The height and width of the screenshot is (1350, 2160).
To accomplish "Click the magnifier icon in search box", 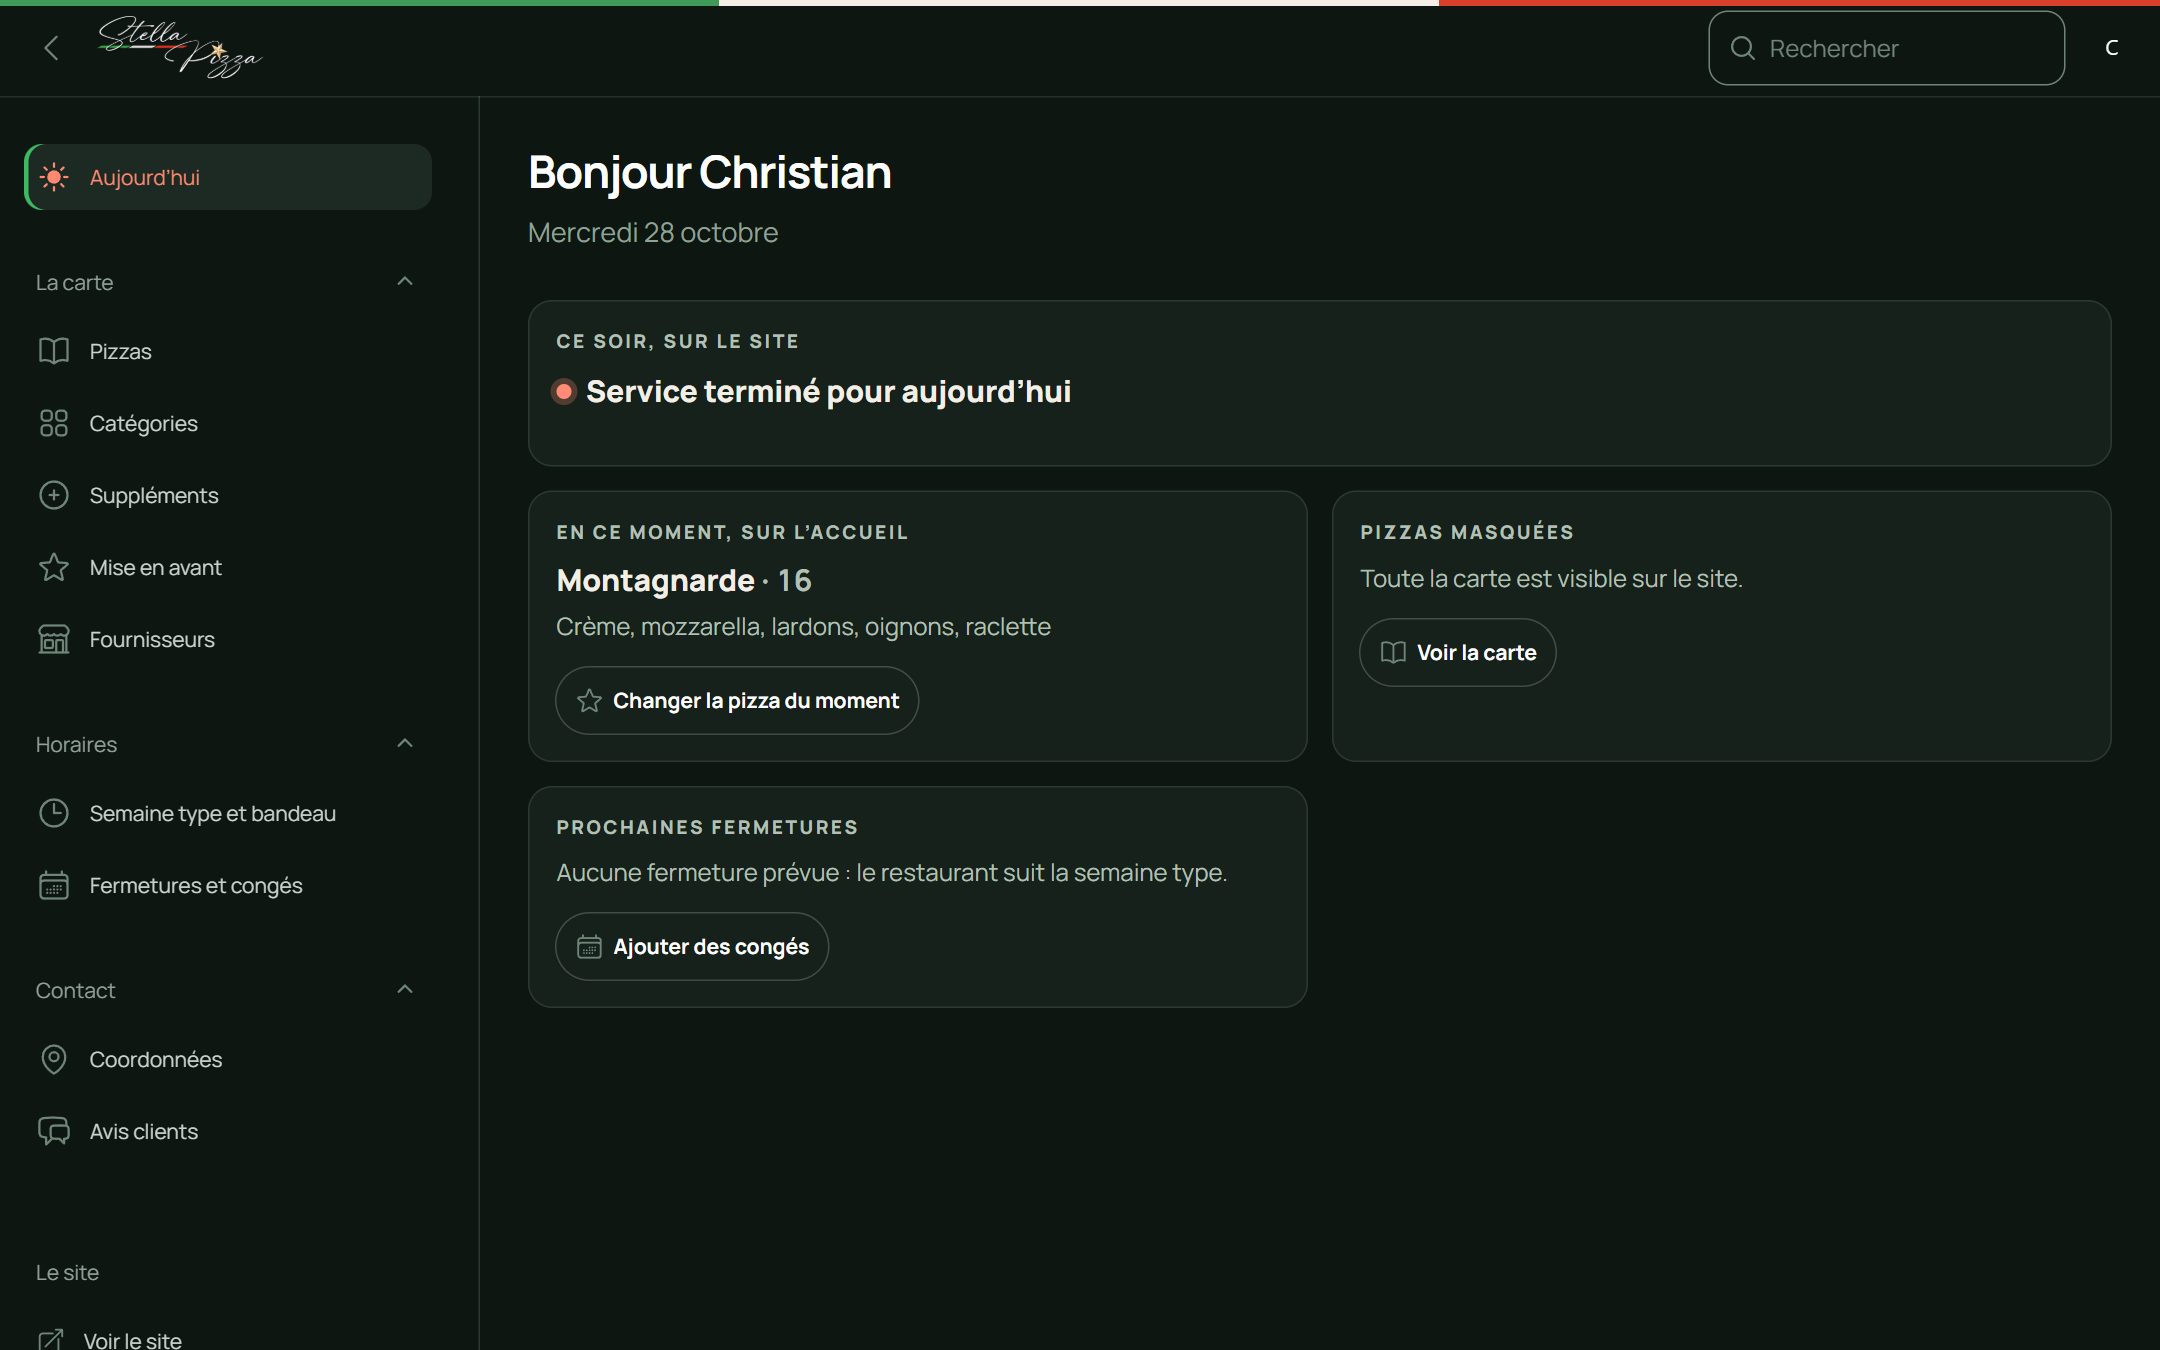I will [x=1743, y=48].
